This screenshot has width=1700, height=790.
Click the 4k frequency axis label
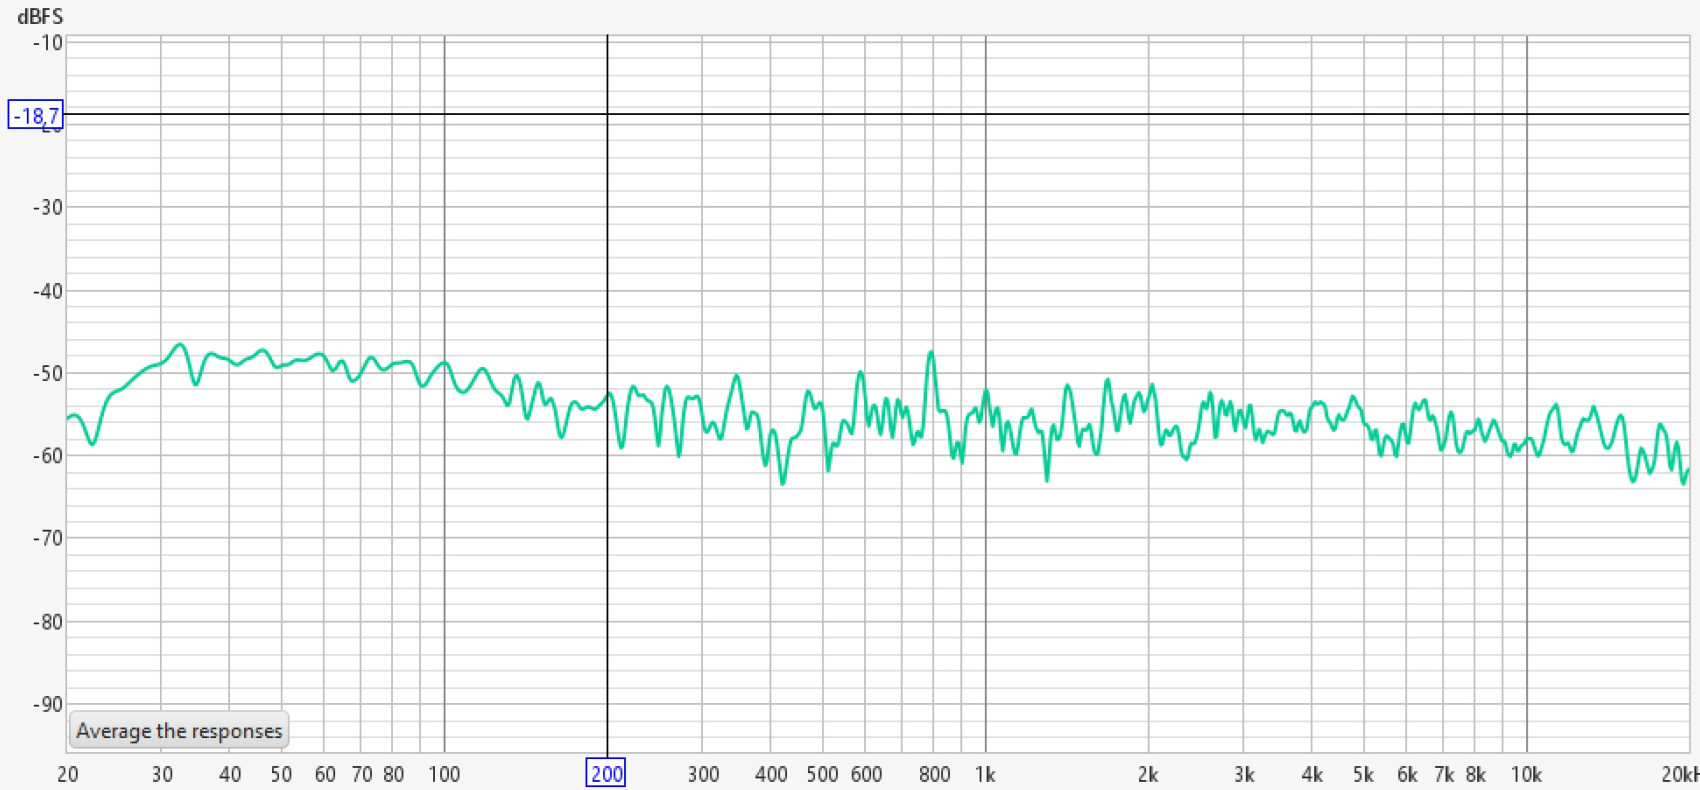(1312, 774)
